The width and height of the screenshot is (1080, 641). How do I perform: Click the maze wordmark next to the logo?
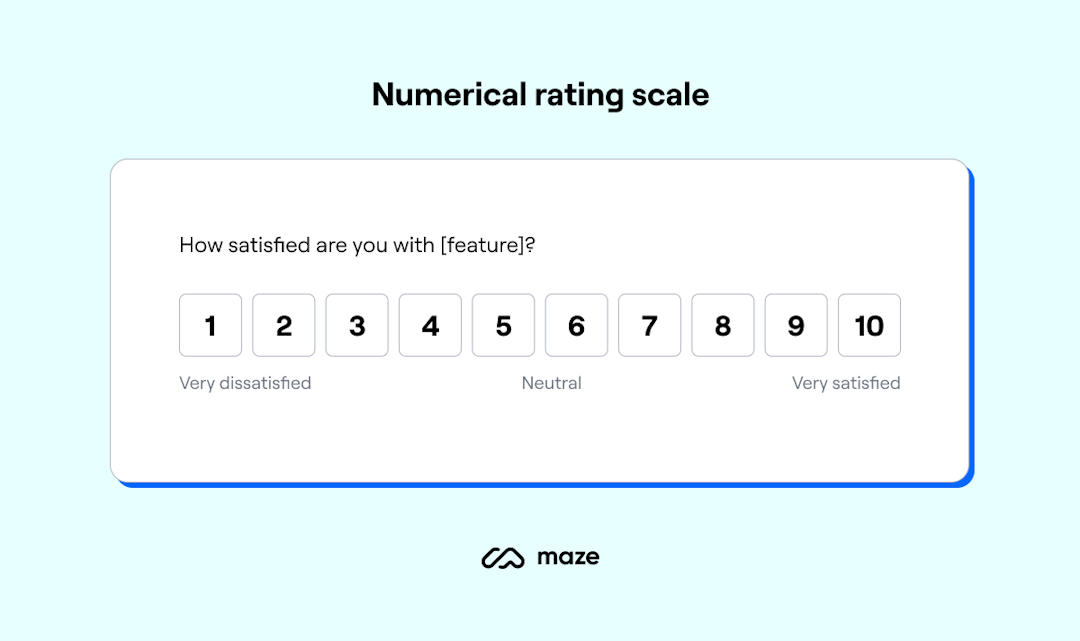coord(568,557)
